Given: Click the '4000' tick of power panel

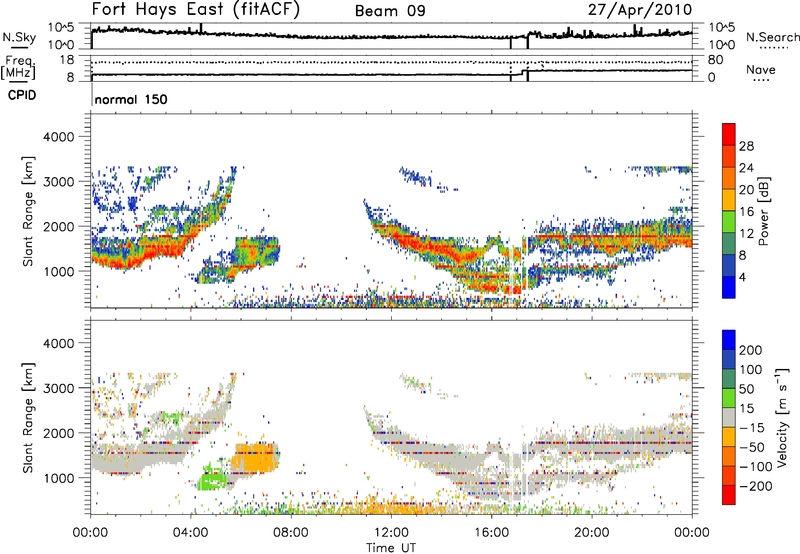Looking at the screenshot, I should [x=58, y=137].
